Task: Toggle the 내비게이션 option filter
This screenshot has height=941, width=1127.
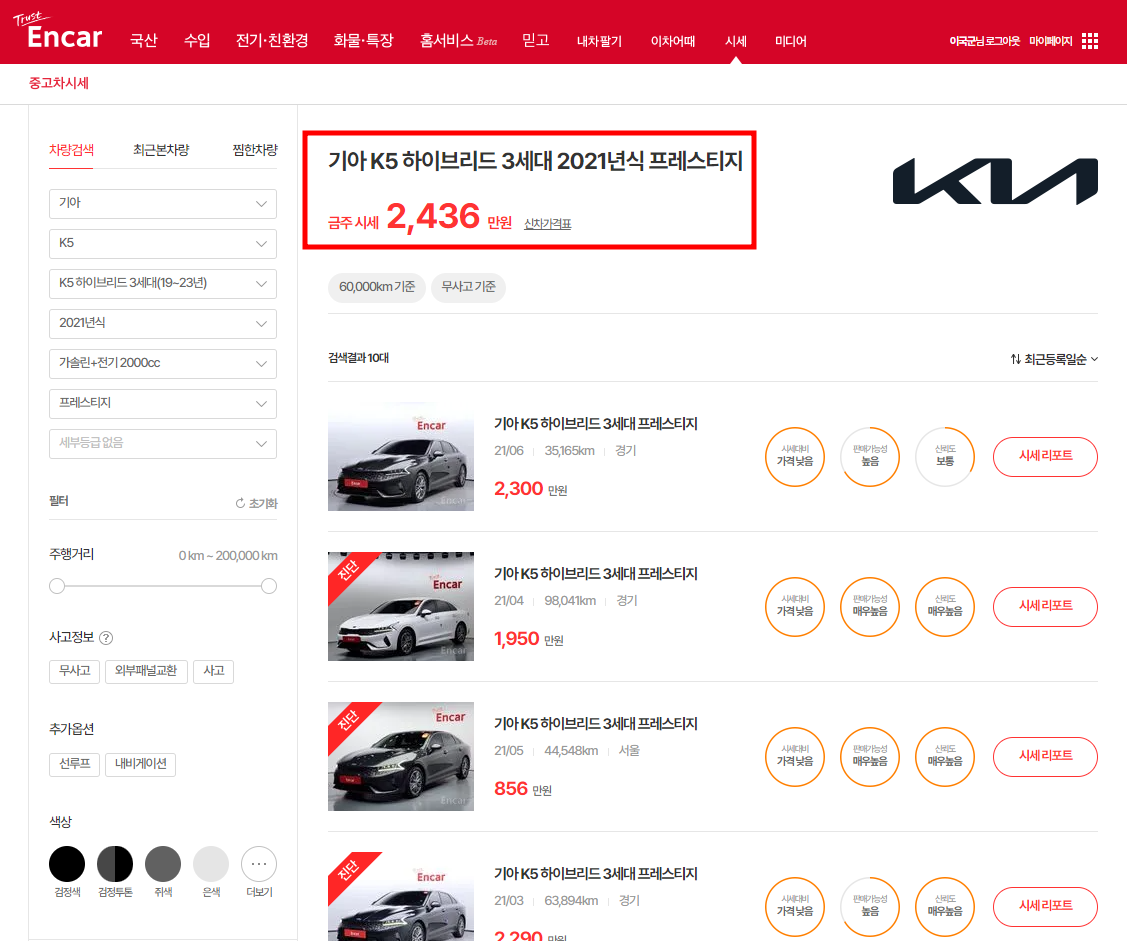Action: [x=140, y=764]
